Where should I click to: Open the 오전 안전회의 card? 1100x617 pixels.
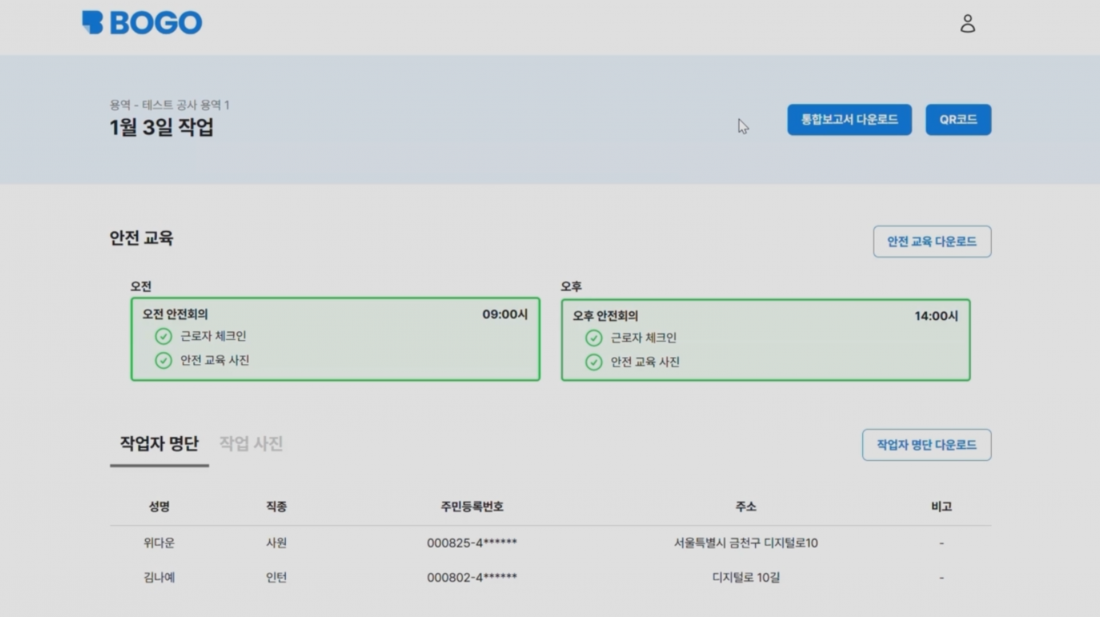[x=335, y=315]
